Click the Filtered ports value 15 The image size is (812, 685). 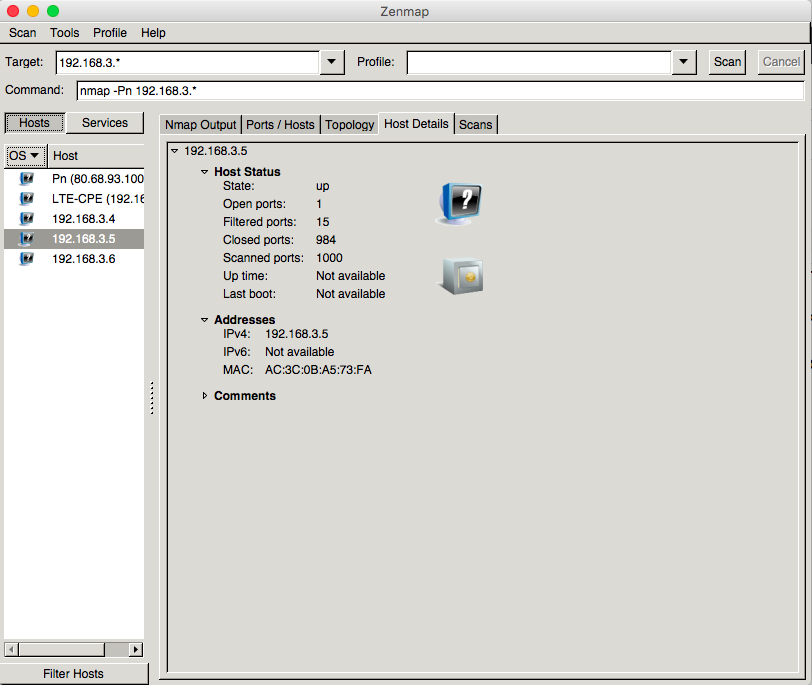(323, 222)
